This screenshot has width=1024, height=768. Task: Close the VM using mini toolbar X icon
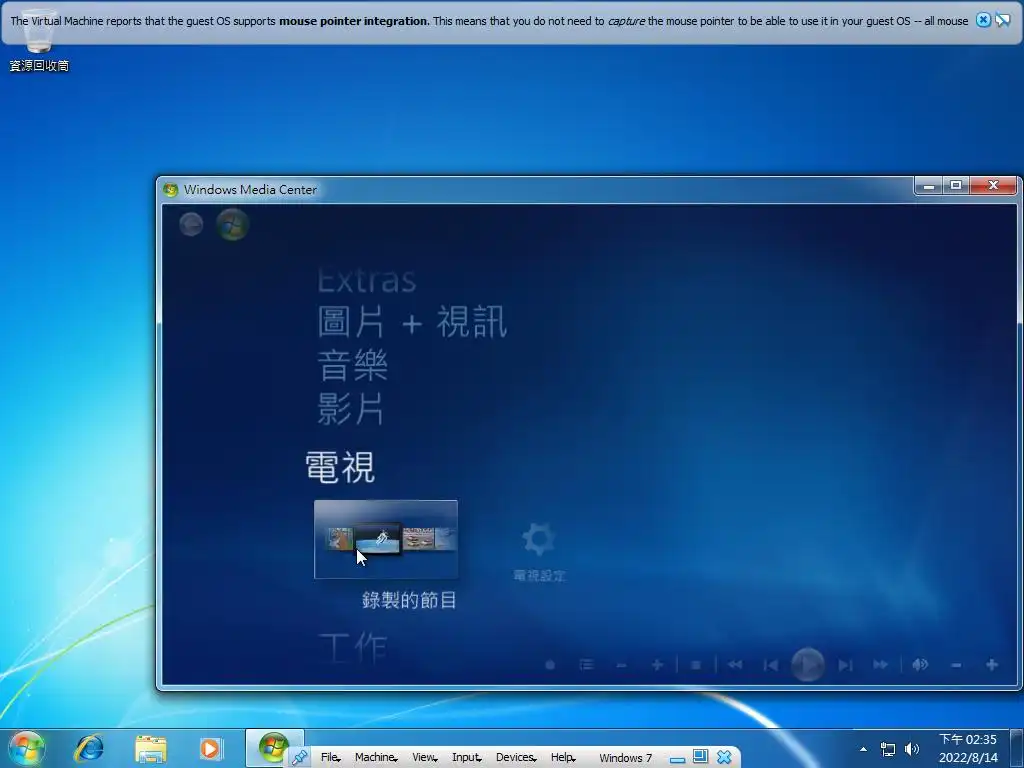tap(724, 757)
